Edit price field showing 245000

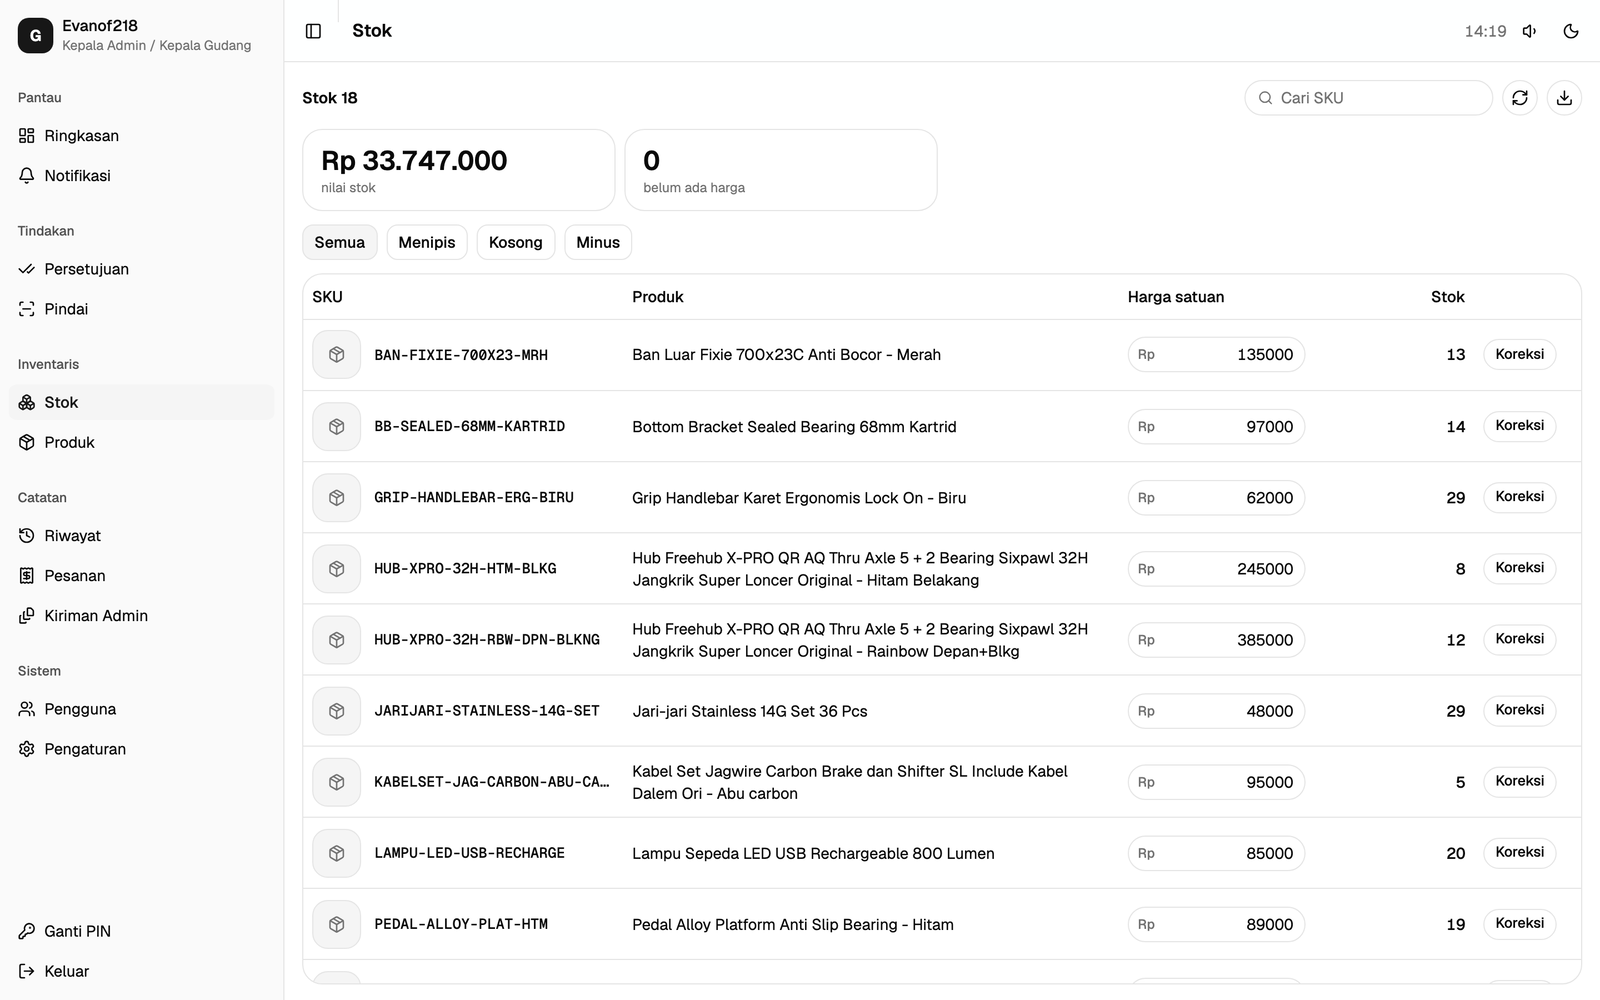tap(1216, 569)
